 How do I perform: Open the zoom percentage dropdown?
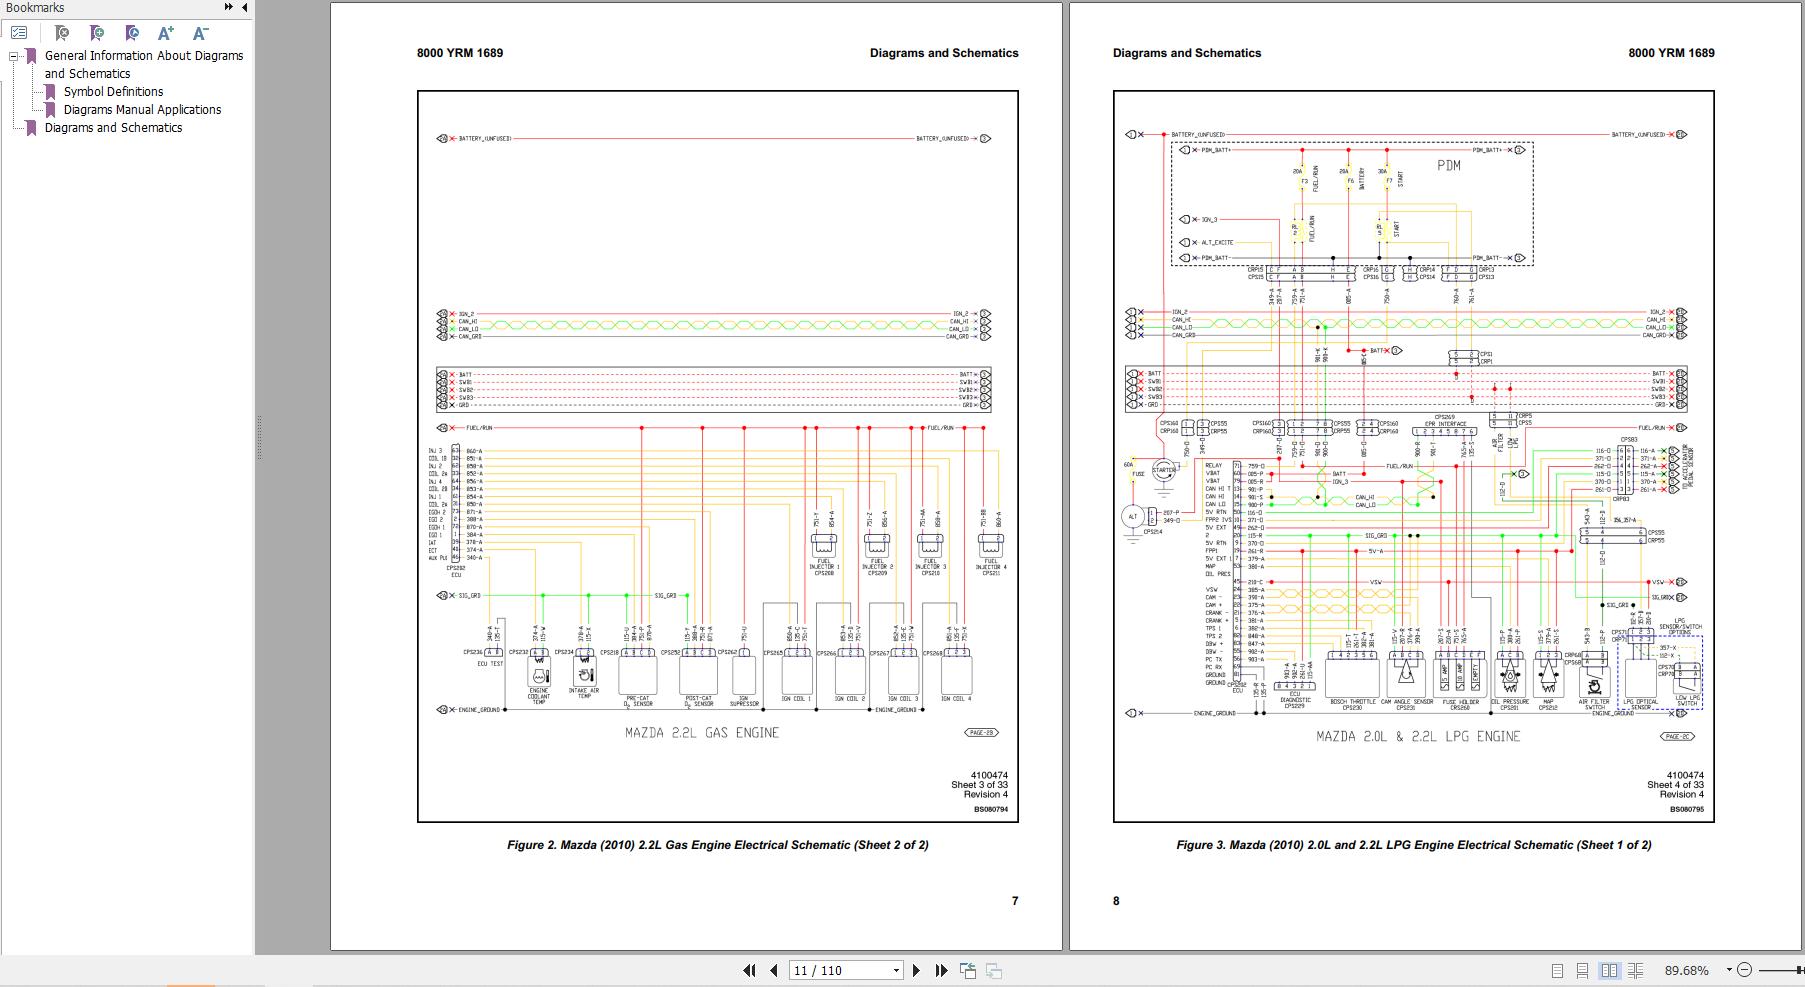coord(1730,970)
